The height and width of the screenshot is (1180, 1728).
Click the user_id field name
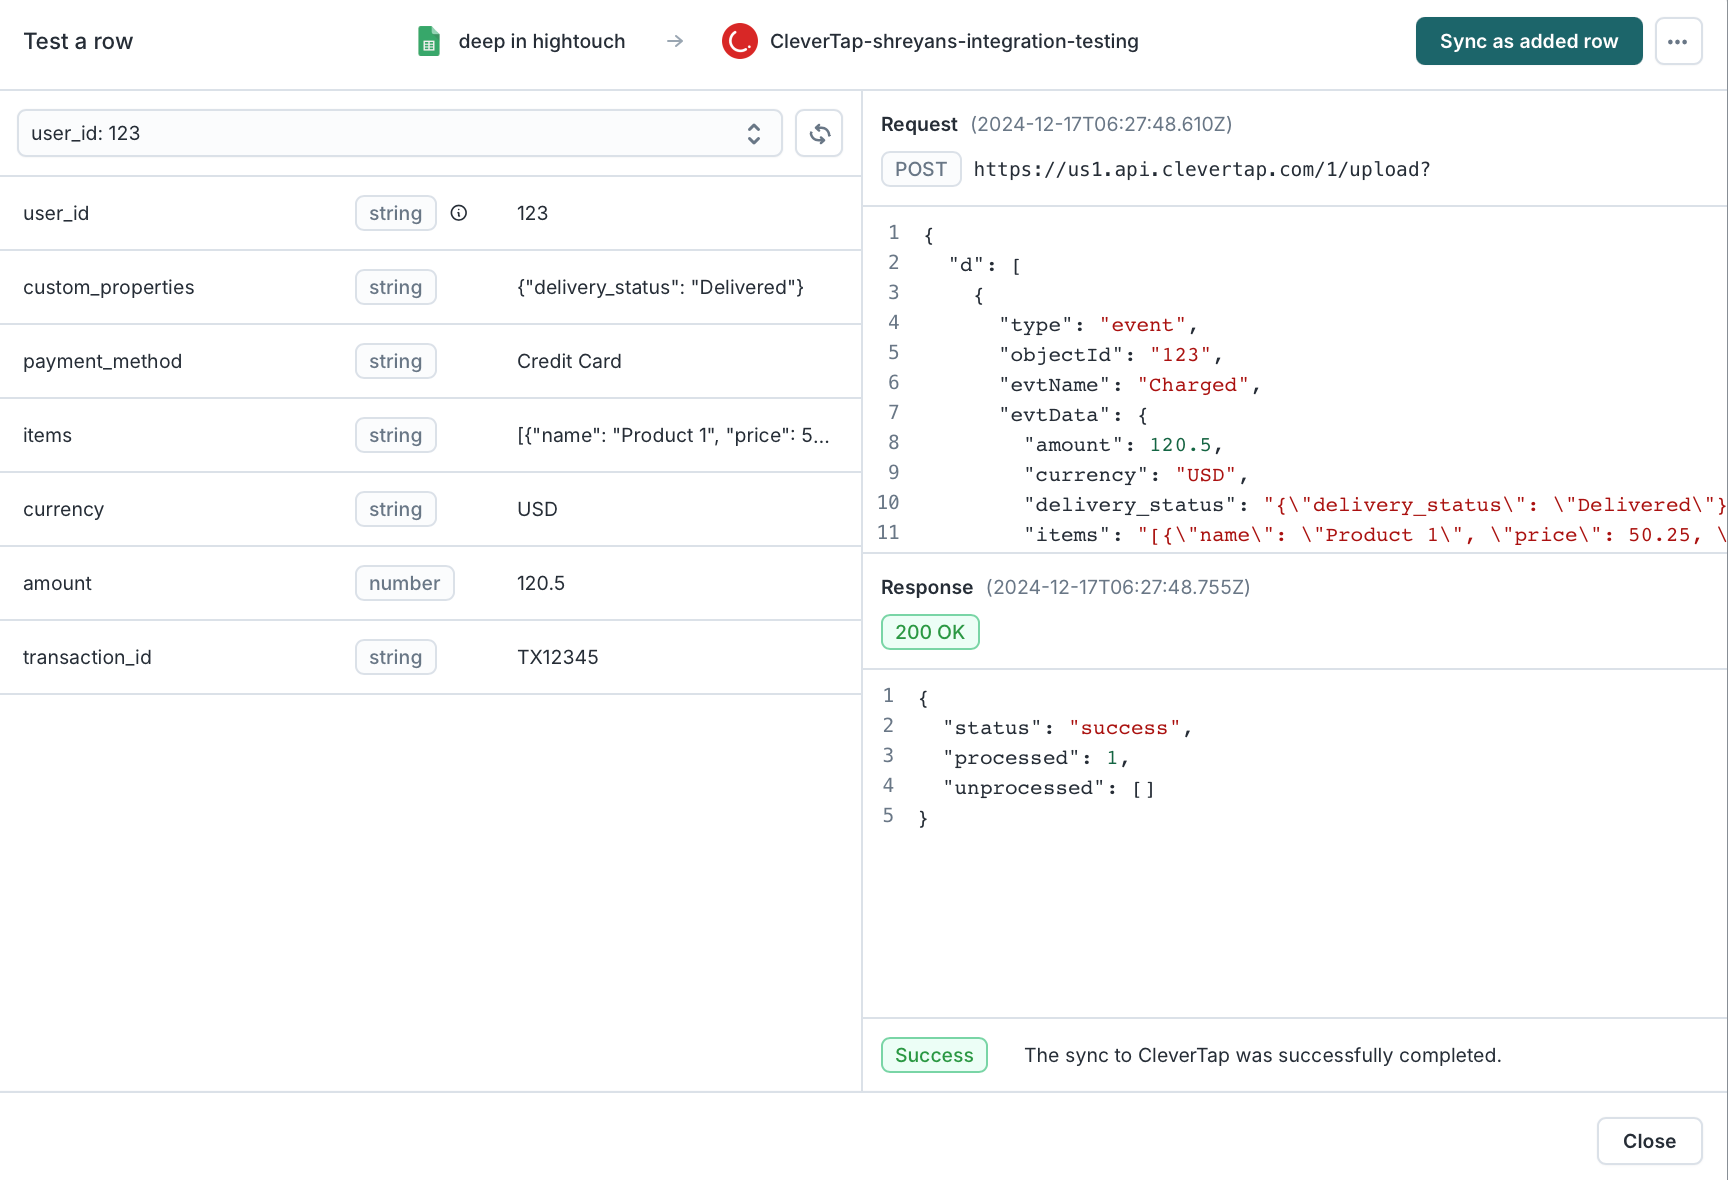coord(56,213)
